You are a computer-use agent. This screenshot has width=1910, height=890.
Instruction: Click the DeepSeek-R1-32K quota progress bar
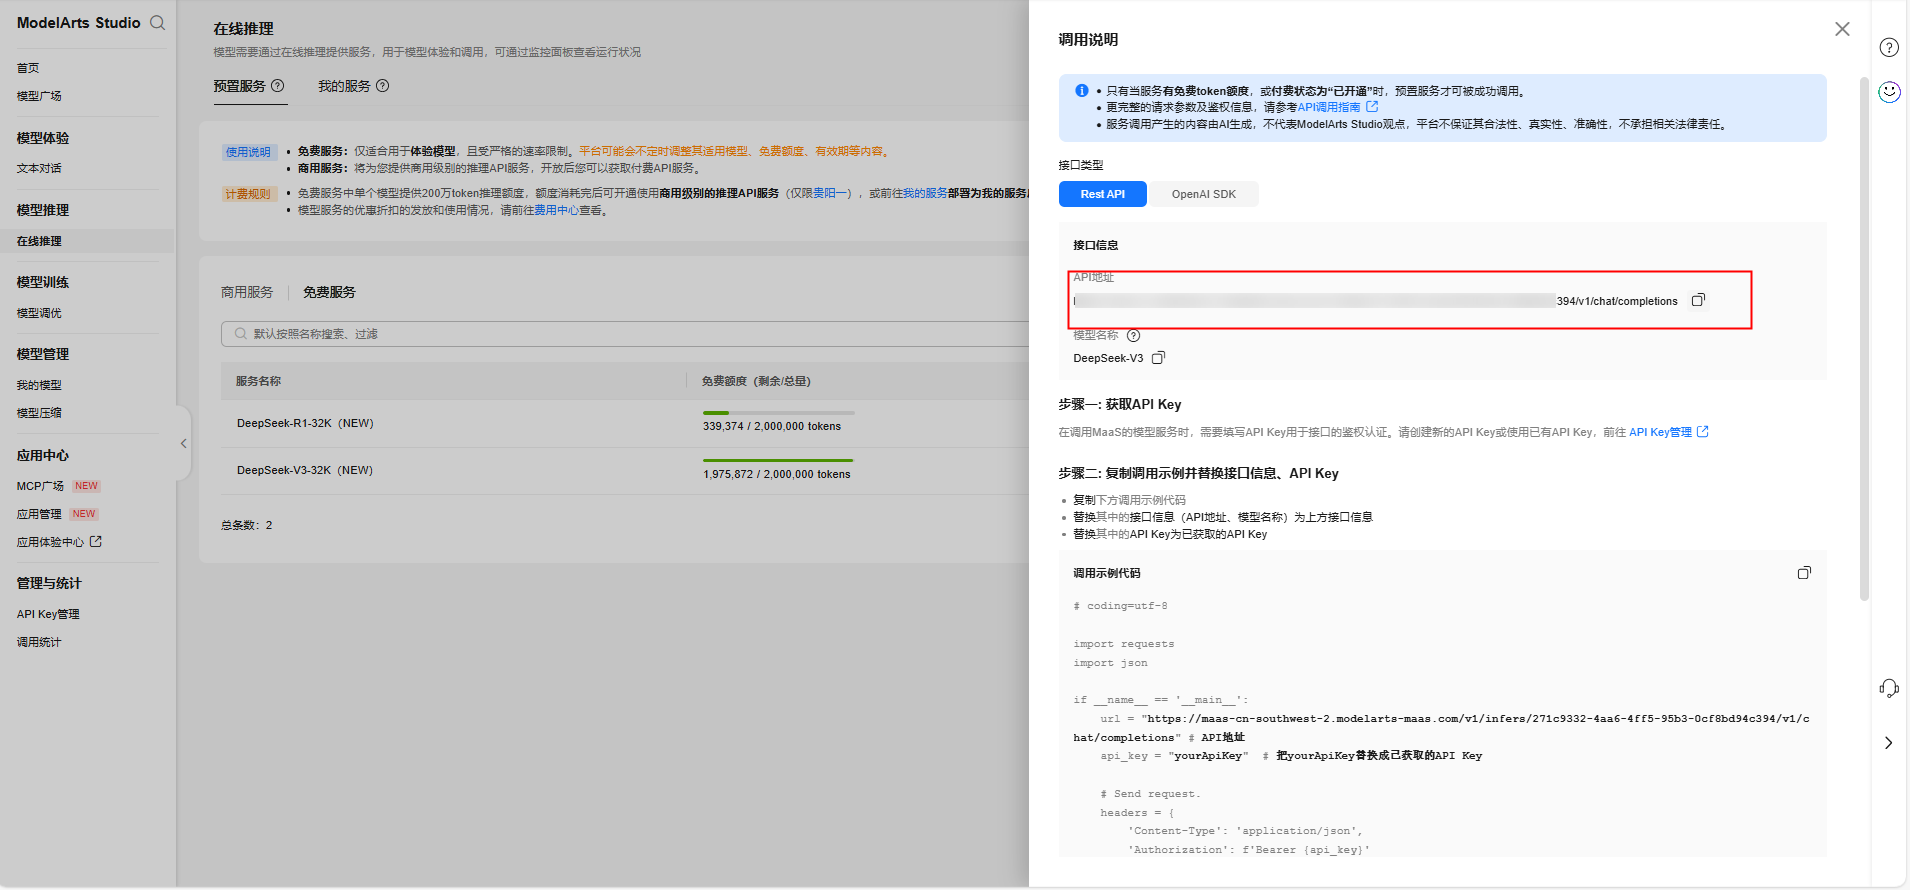tap(779, 412)
